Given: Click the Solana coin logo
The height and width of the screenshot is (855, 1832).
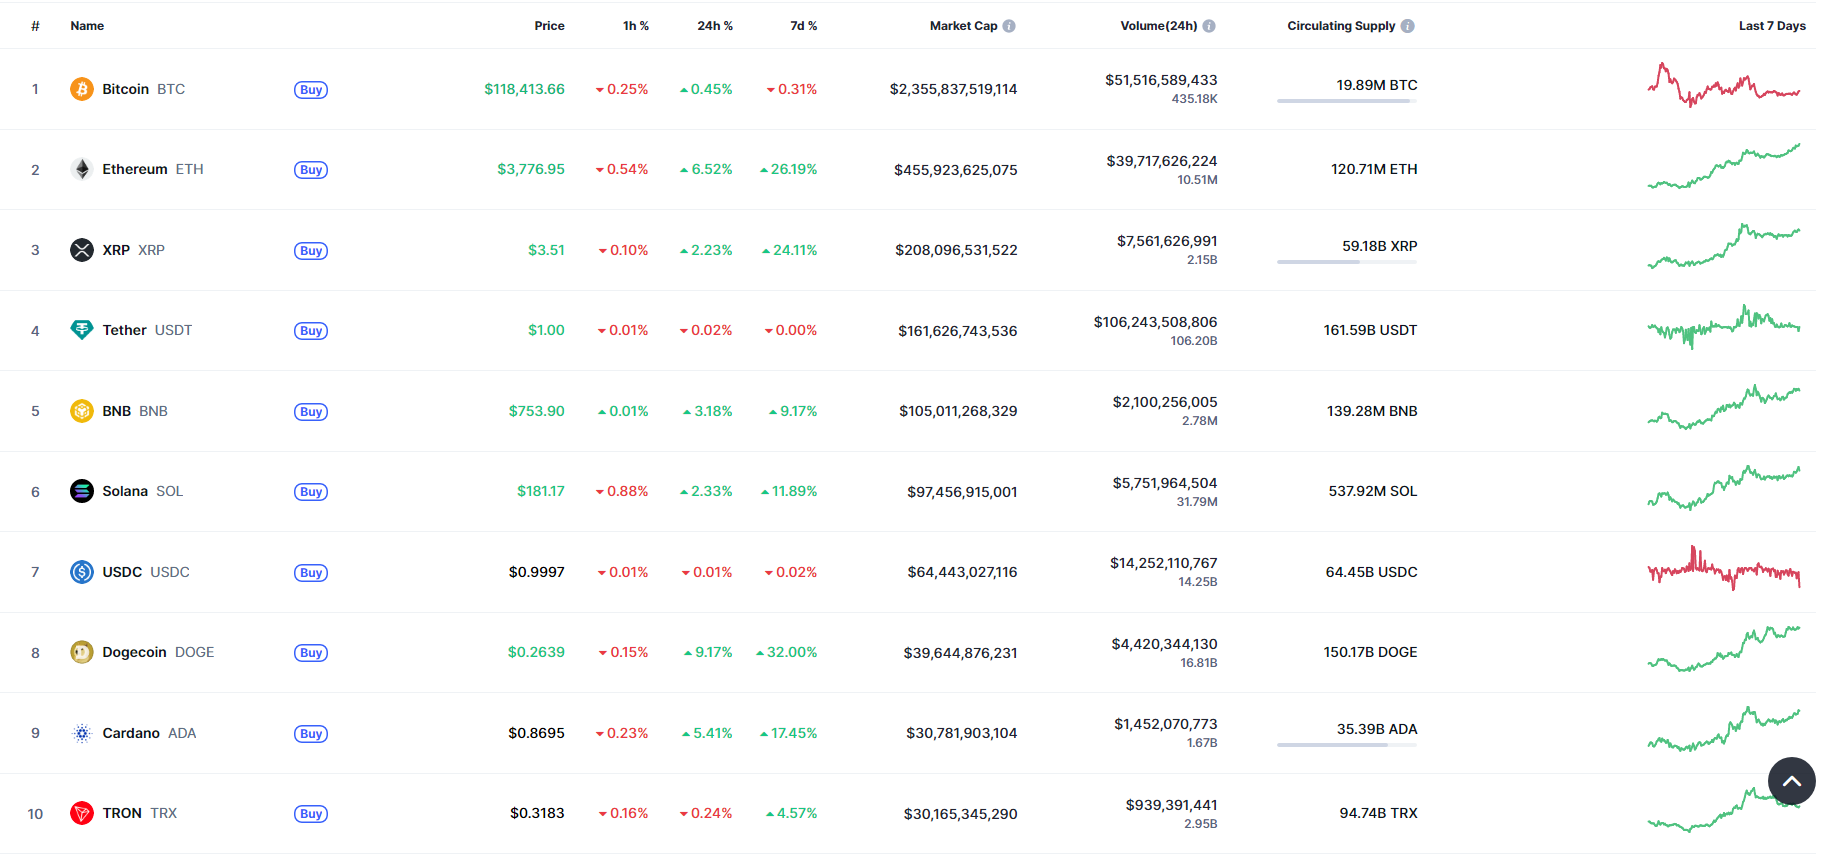Looking at the screenshot, I should (82, 491).
